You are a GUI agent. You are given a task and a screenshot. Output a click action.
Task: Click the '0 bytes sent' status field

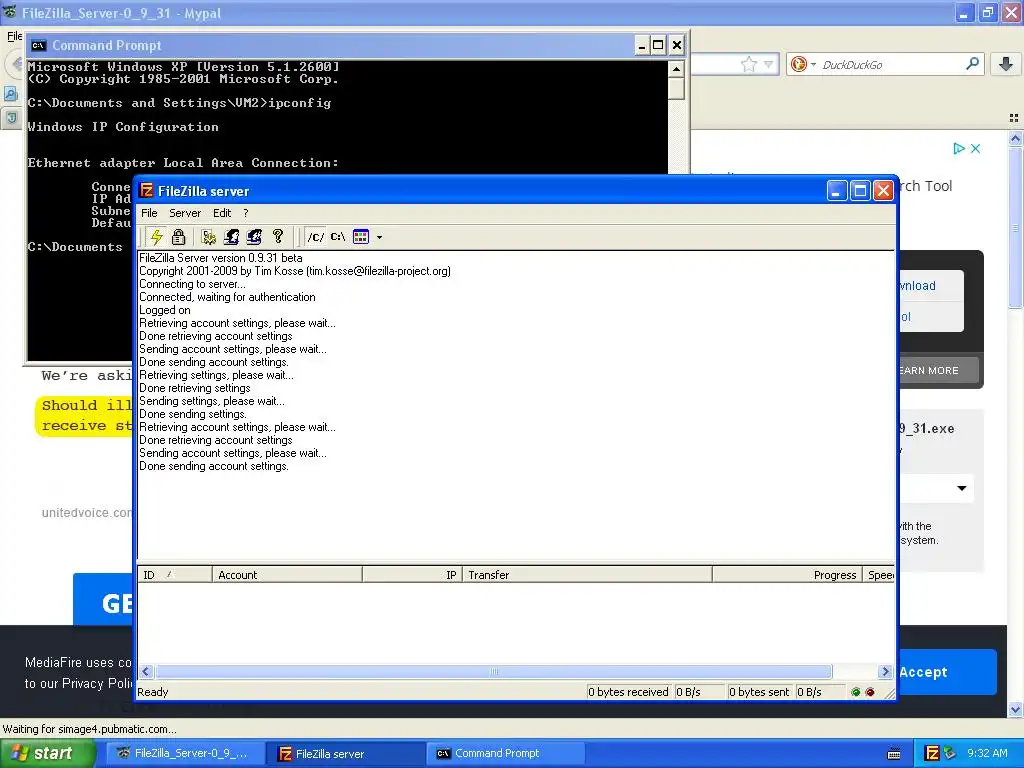click(x=760, y=692)
